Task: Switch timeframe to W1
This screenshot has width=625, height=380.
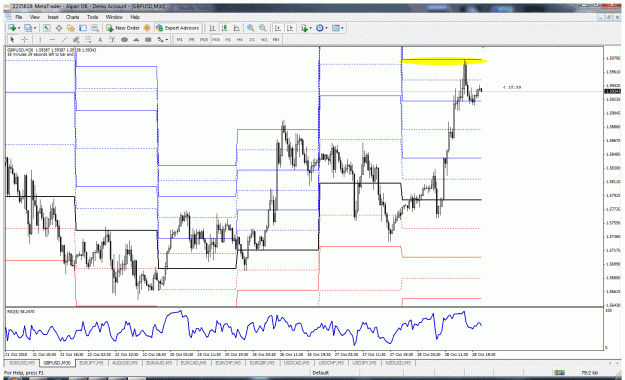Action: pos(264,39)
